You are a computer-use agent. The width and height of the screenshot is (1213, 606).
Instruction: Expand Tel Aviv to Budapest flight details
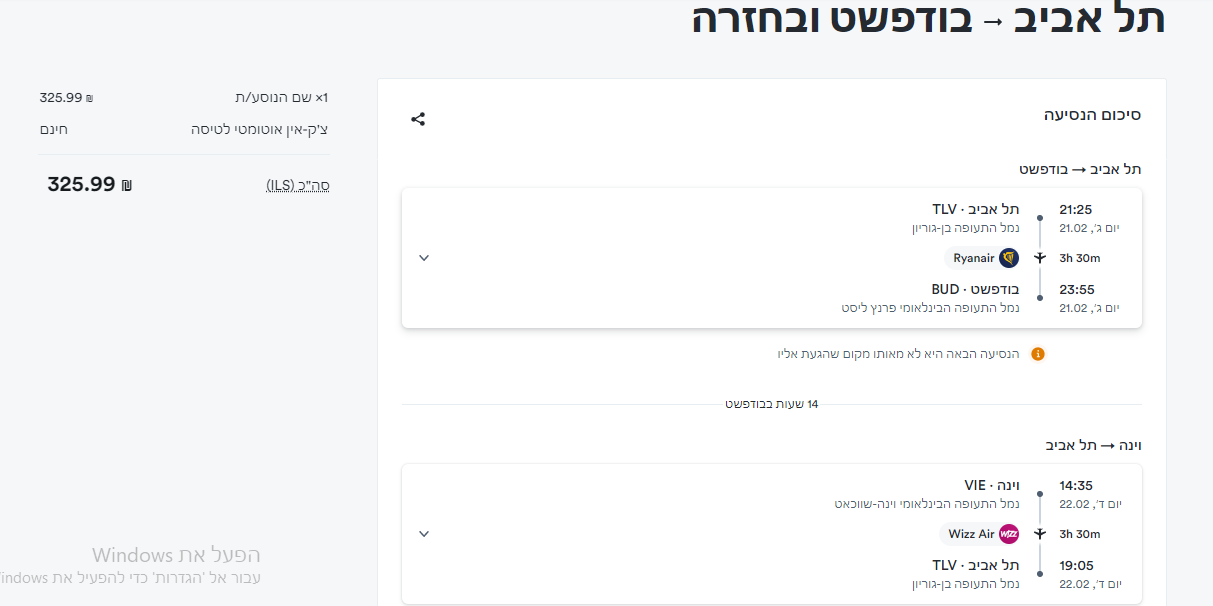(424, 258)
